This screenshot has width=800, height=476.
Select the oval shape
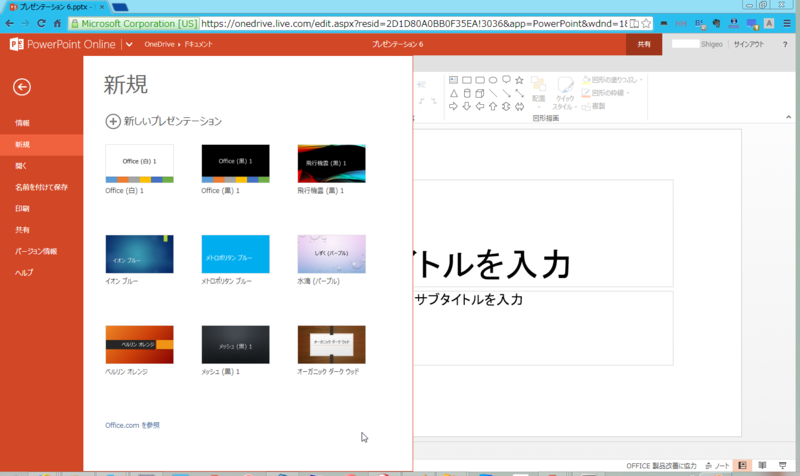tap(493, 80)
